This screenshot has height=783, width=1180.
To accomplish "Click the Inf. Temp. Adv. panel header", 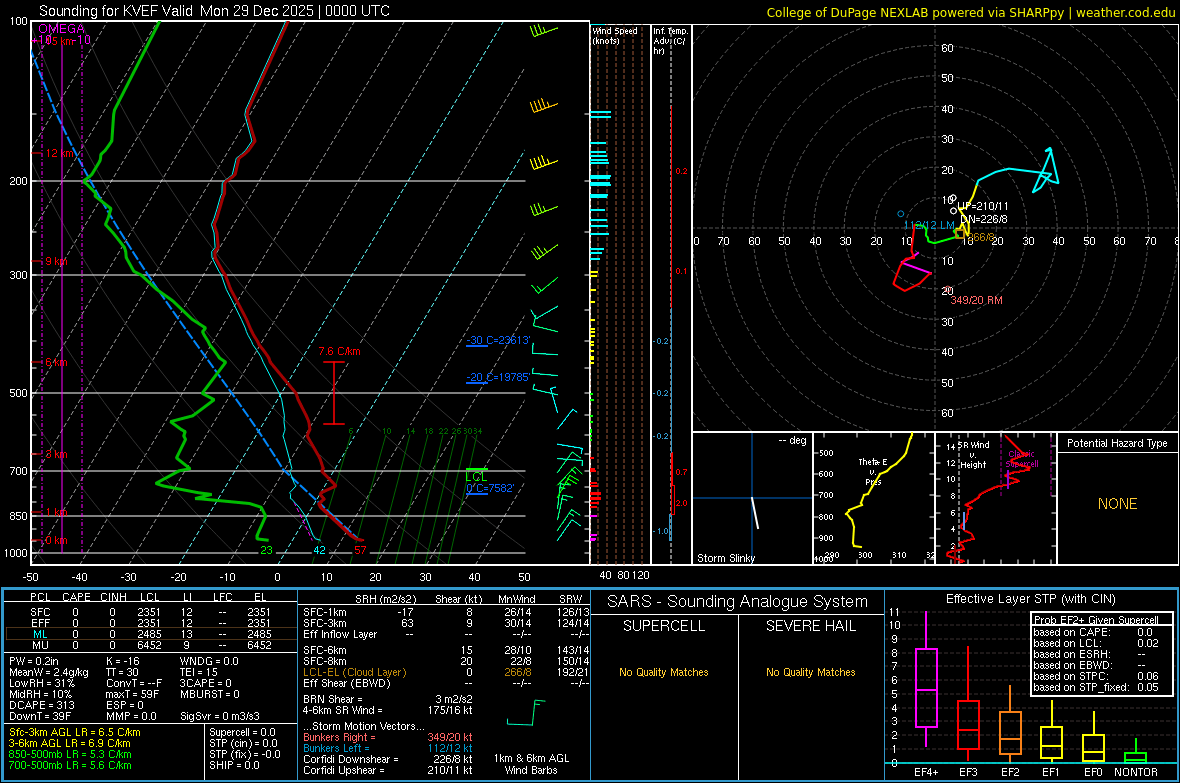I will click(x=671, y=41).
